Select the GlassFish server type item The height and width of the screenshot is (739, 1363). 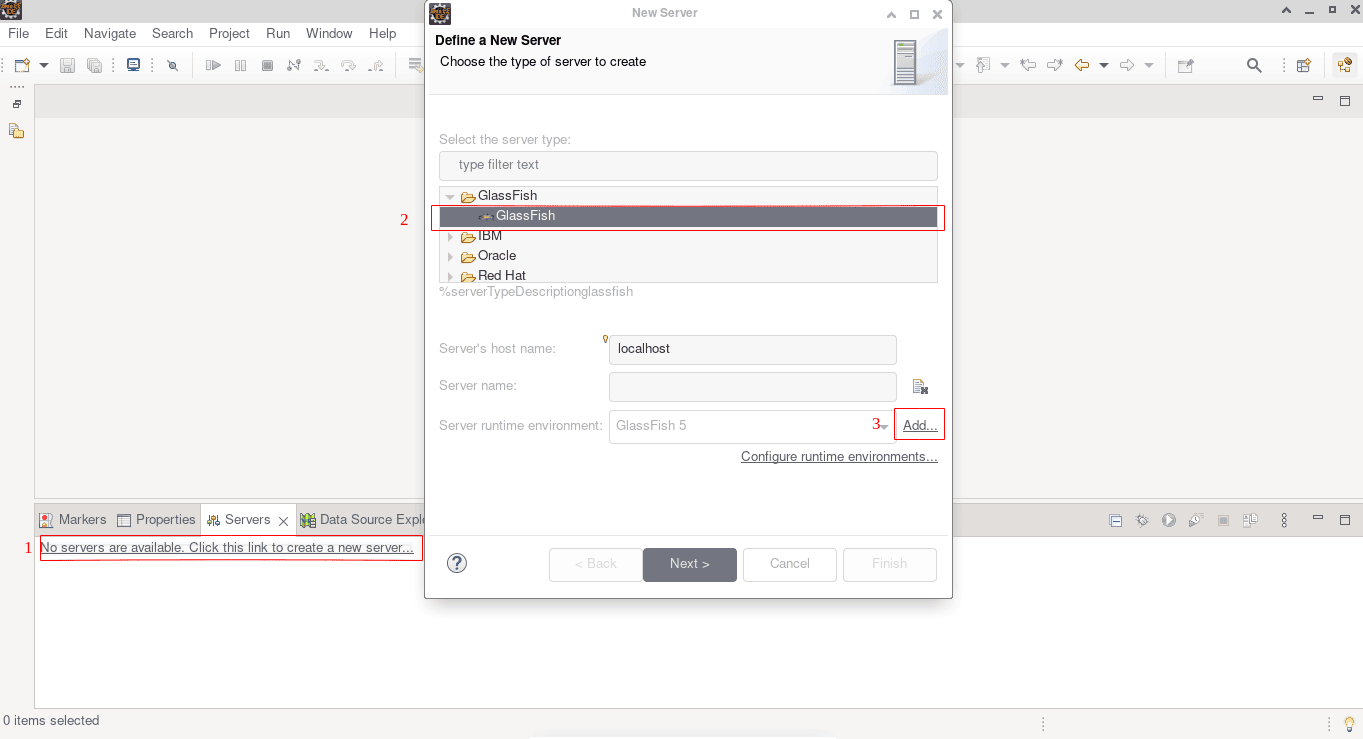click(688, 216)
